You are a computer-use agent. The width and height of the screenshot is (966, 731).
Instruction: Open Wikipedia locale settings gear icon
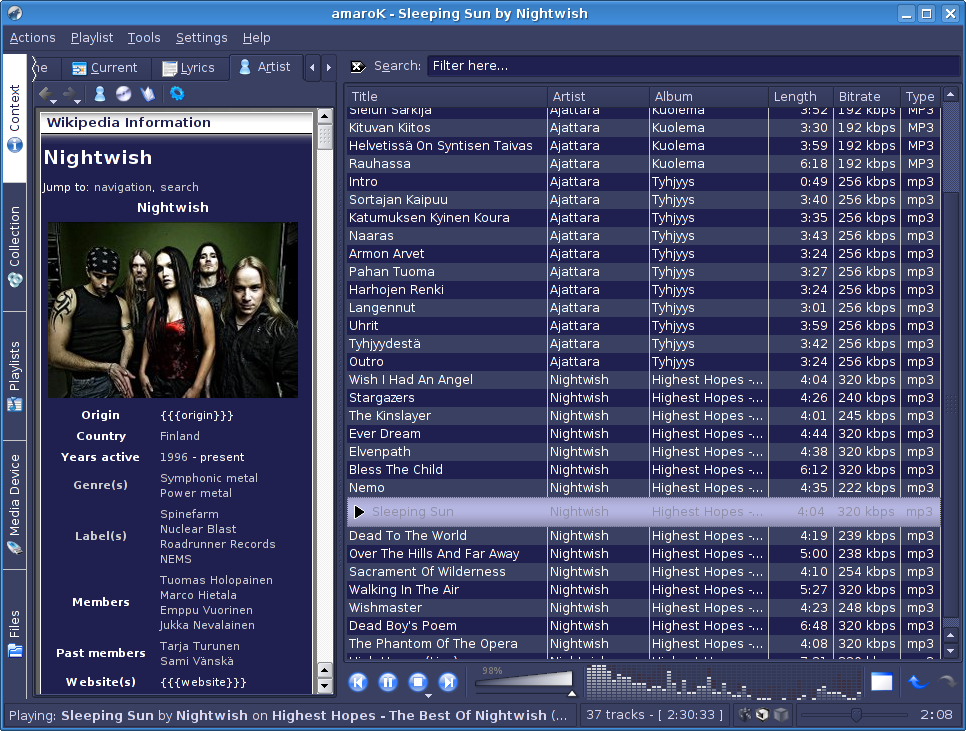(x=177, y=94)
